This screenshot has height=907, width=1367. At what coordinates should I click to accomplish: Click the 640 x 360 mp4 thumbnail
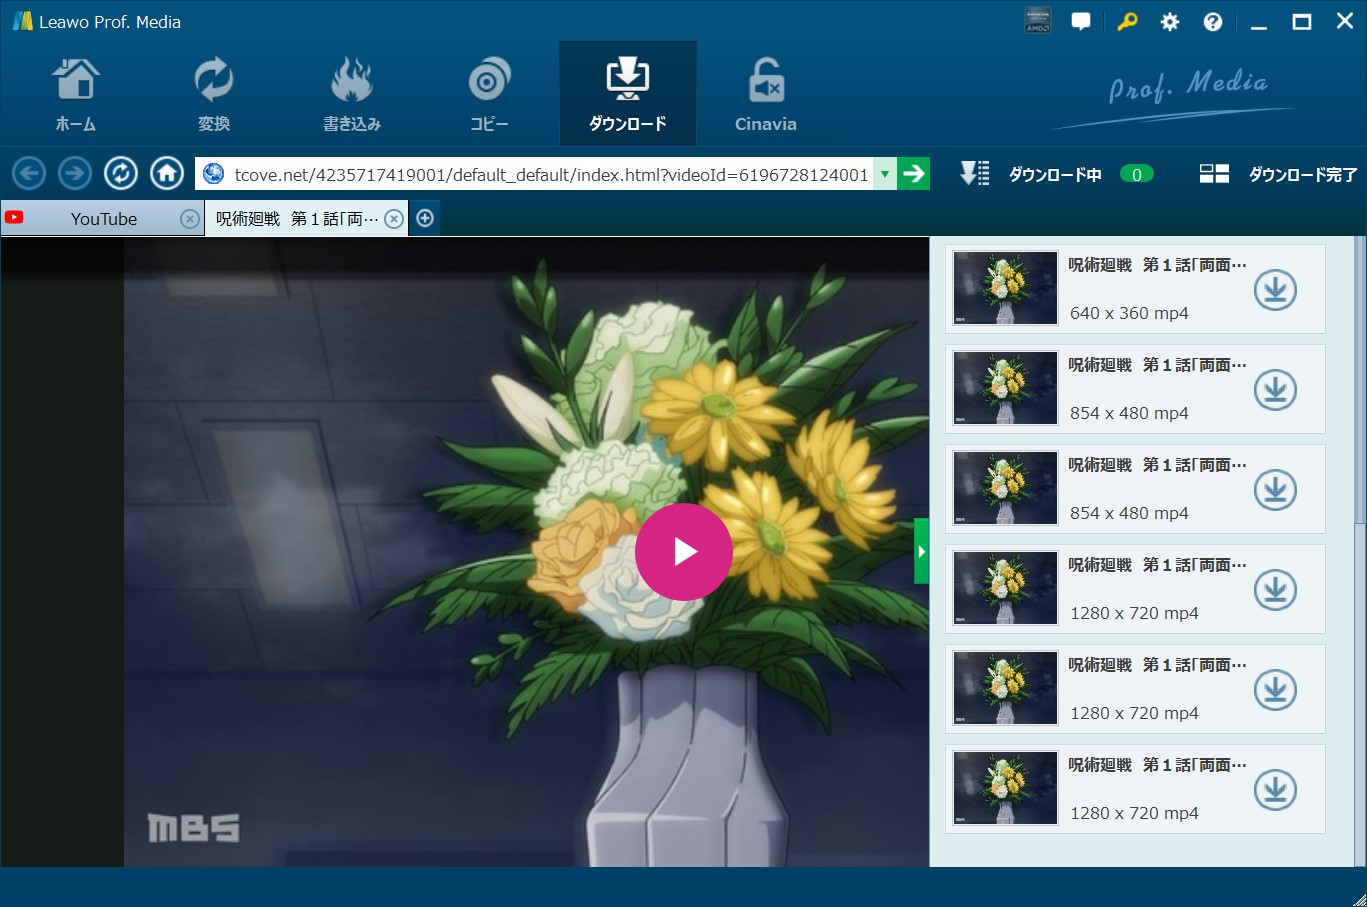1005,288
